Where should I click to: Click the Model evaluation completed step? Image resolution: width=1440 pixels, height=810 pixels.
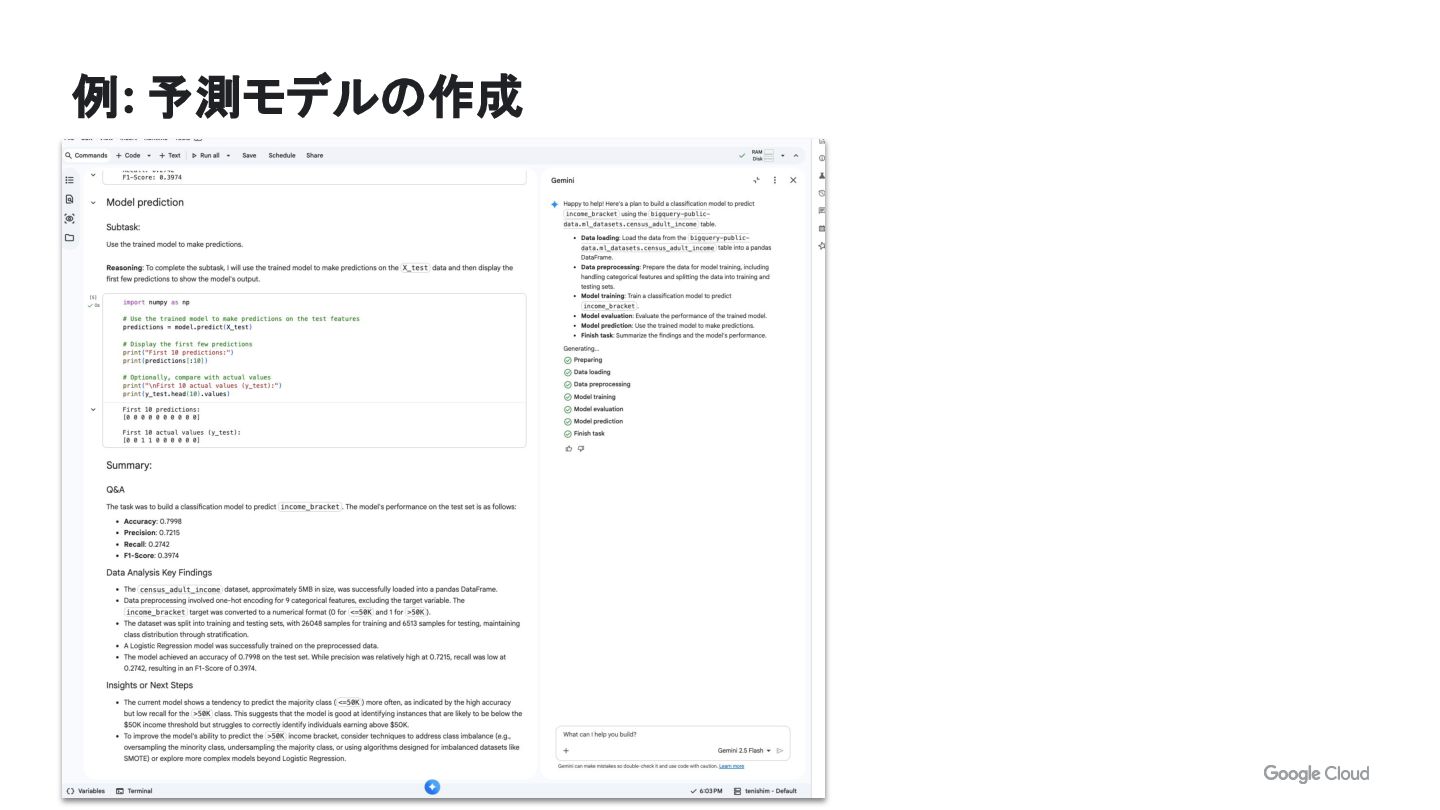point(594,409)
